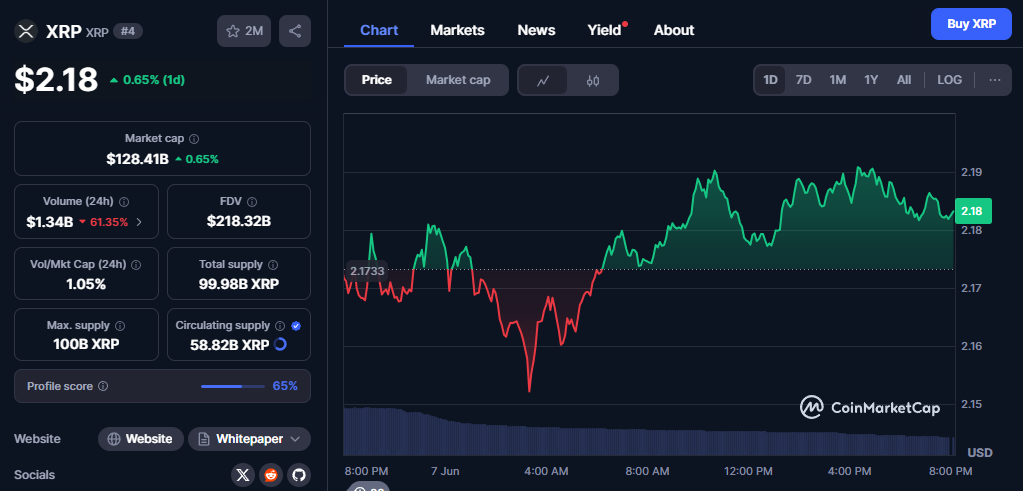Open Profile score info icon
The image size is (1023, 491).
click(x=103, y=386)
